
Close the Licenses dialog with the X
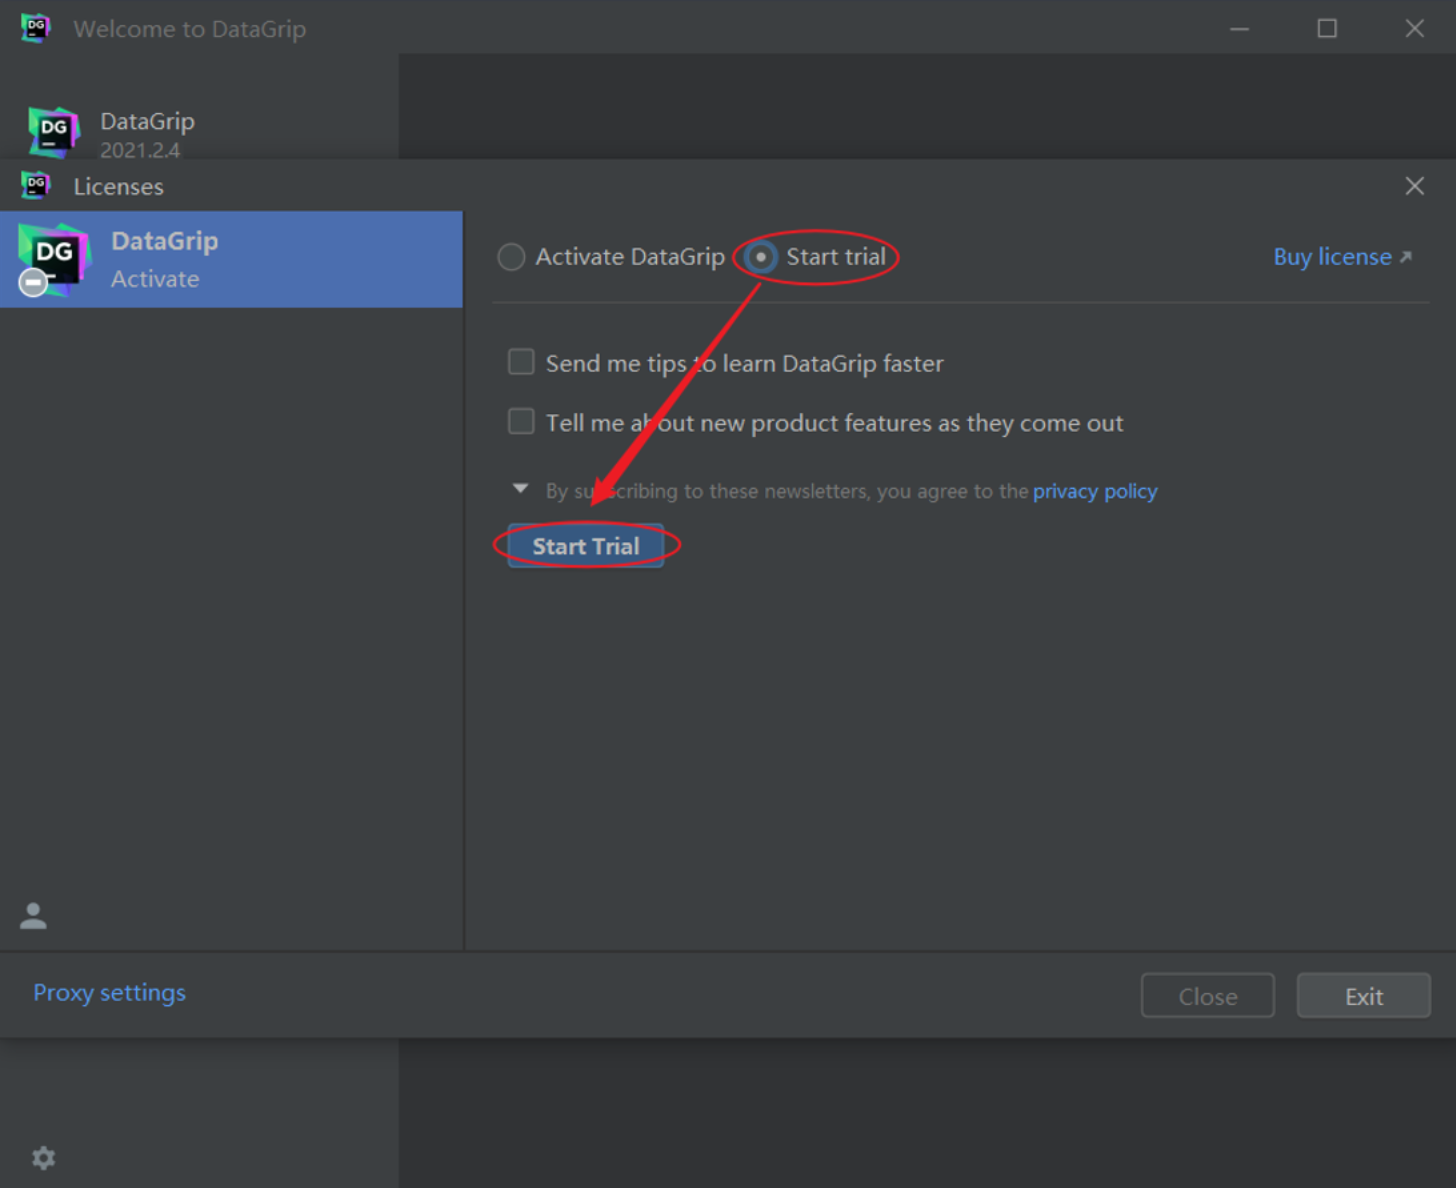[x=1414, y=186]
